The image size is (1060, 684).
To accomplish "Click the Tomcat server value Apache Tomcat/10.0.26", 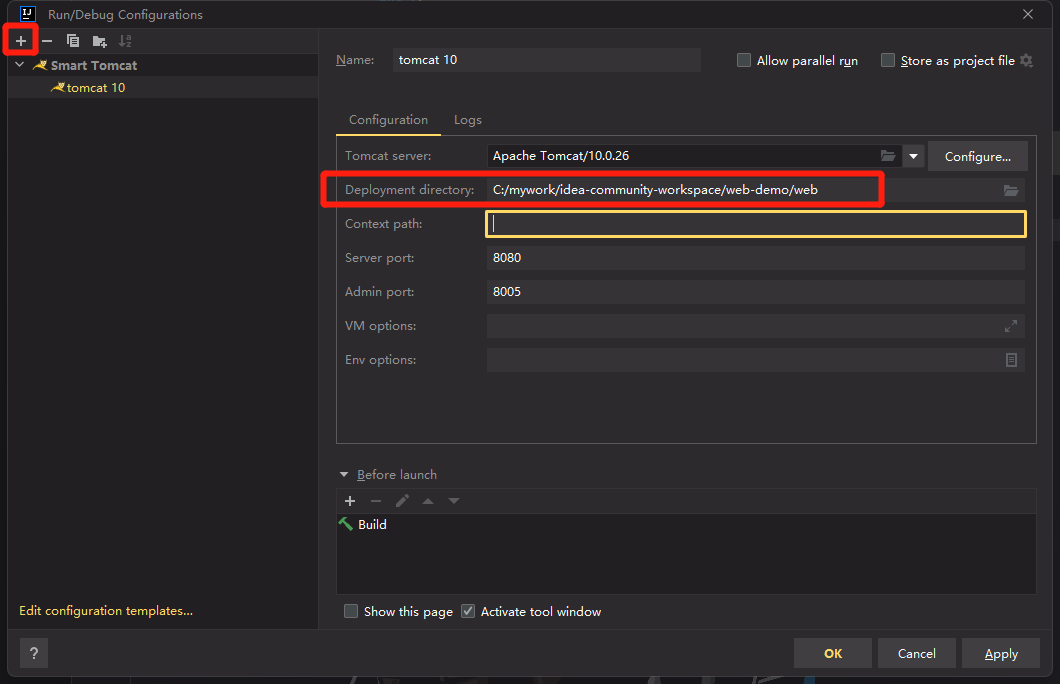I will tap(561, 155).
